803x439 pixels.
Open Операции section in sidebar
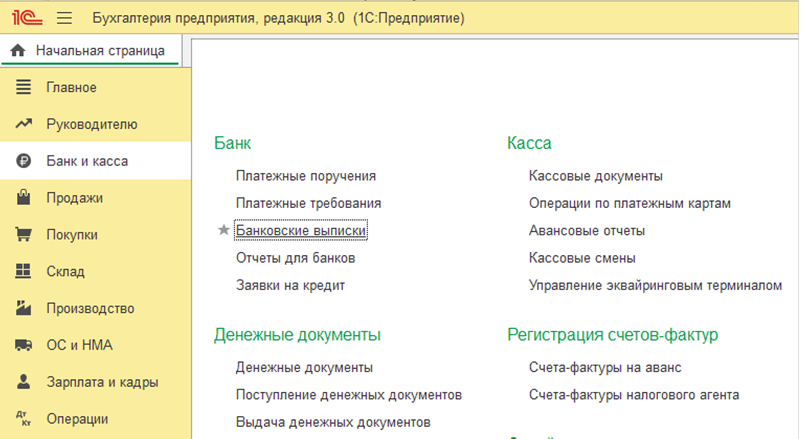click(76, 419)
